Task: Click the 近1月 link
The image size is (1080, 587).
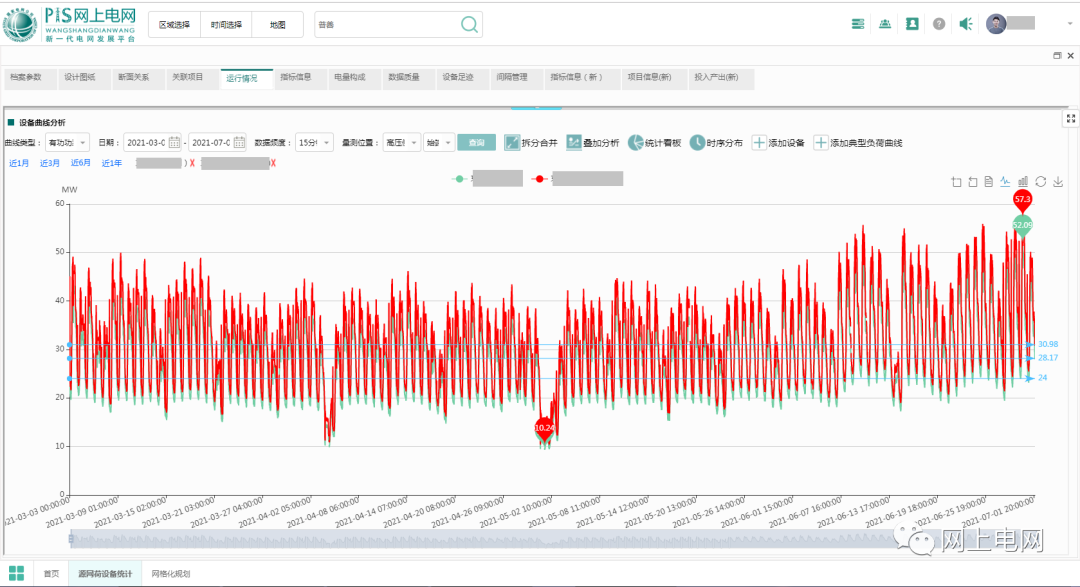Action: tap(19, 163)
